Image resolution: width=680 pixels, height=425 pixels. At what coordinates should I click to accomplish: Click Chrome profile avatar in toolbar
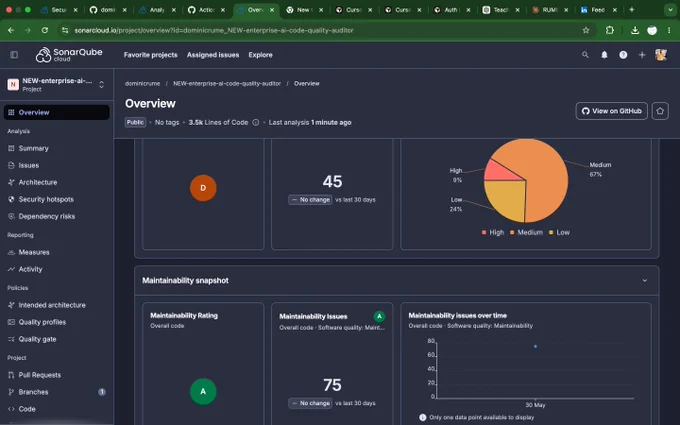(x=652, y=30)
